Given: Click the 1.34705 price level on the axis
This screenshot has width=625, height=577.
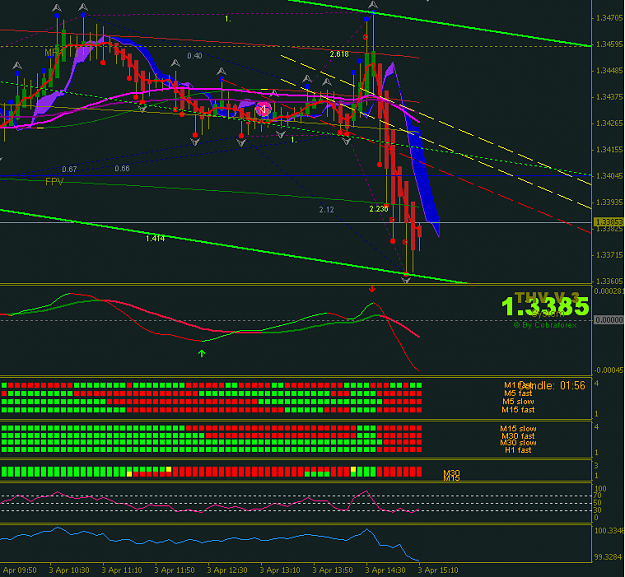Looking at the screenshot, I should coord(609,18).
